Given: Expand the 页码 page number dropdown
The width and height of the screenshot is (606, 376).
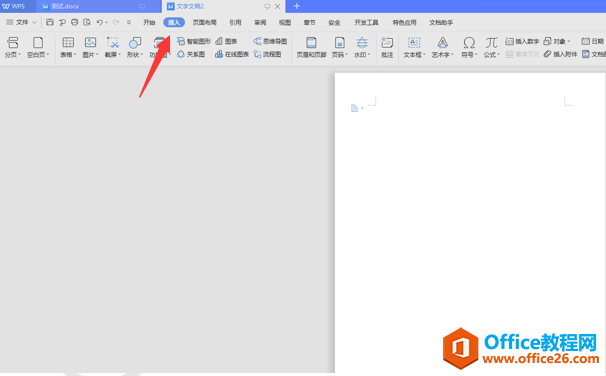Looking at the screenshot, I should [x=347, y=54].
